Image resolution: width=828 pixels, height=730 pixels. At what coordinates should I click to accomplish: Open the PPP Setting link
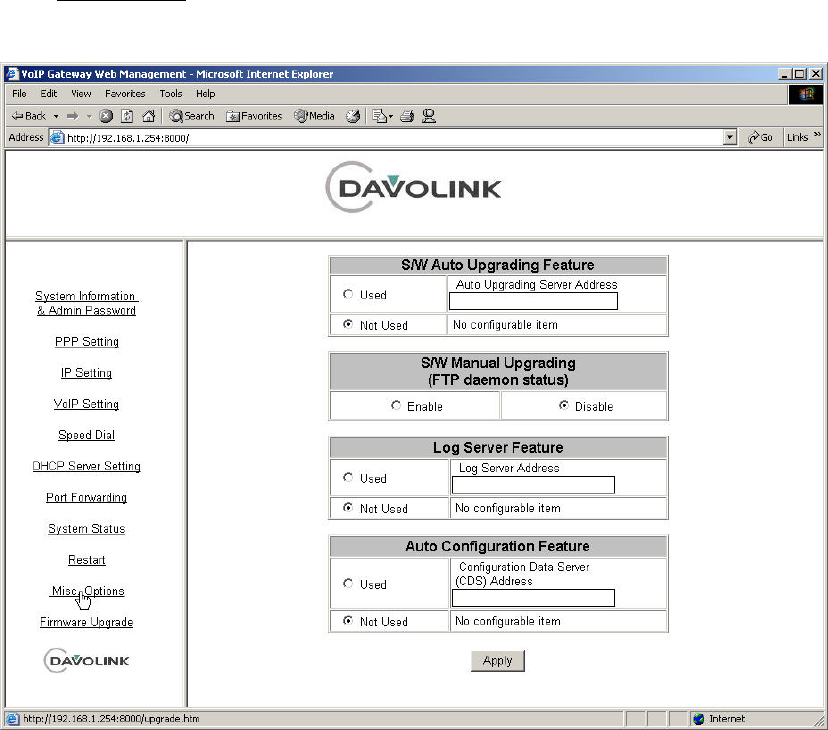87,342
